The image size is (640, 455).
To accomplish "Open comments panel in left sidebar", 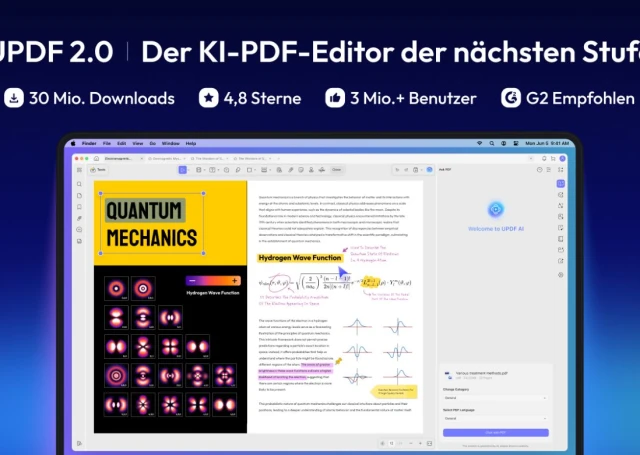I will (79, 230).
